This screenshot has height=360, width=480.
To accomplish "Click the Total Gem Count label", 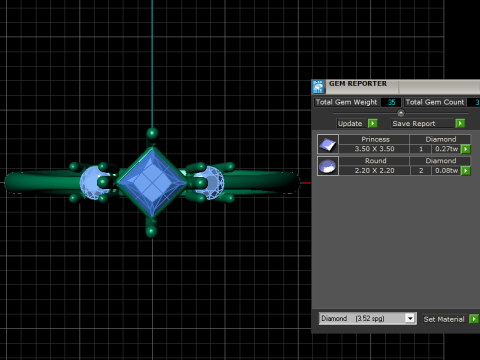I will pyautogui.click(x=435, y=102).
